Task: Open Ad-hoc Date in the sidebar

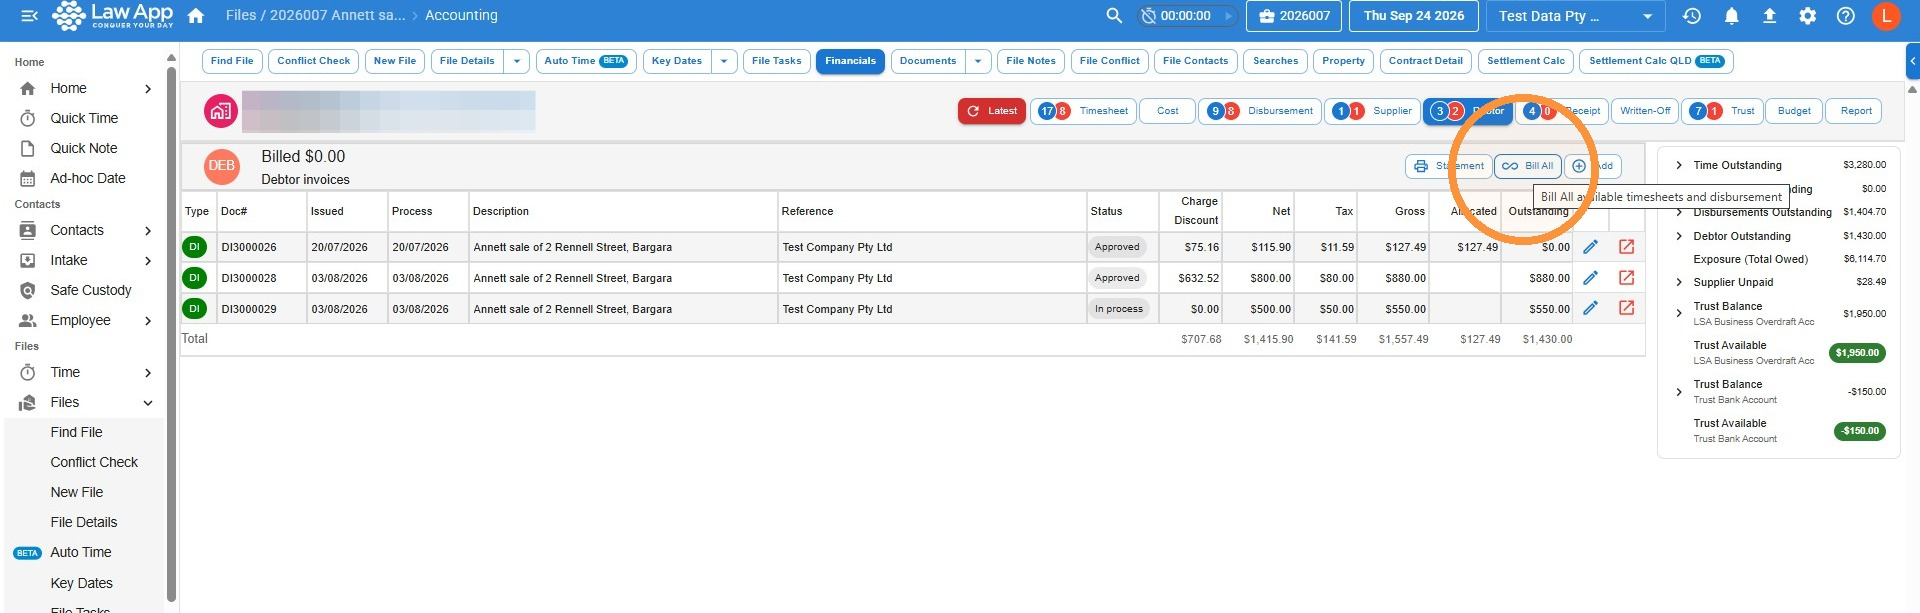Action: click(88, 178)
